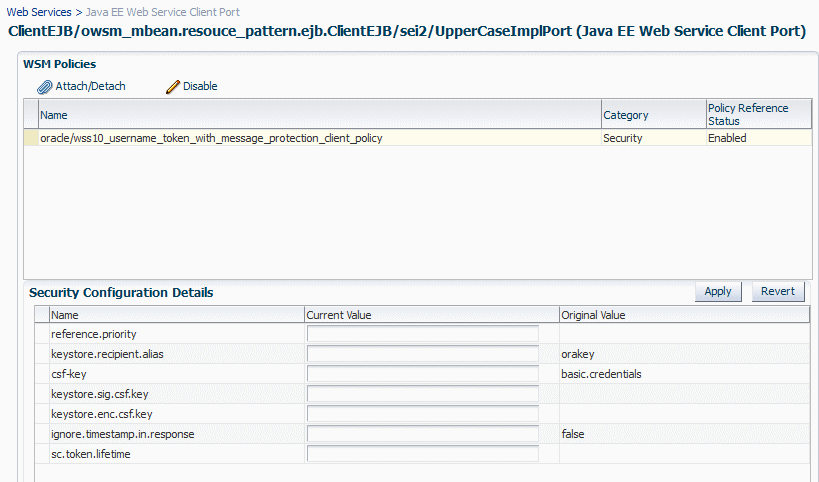This screenshot has height=482, width=819.
Task: Click the Policy Reference Status column header
Action: (759, 114)
